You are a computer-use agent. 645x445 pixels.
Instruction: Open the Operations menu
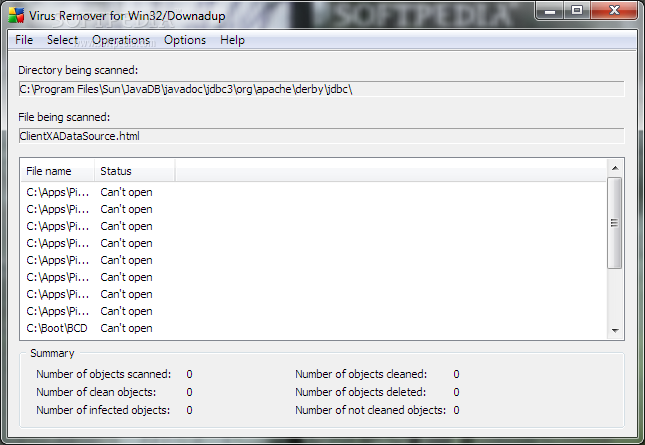121,40
